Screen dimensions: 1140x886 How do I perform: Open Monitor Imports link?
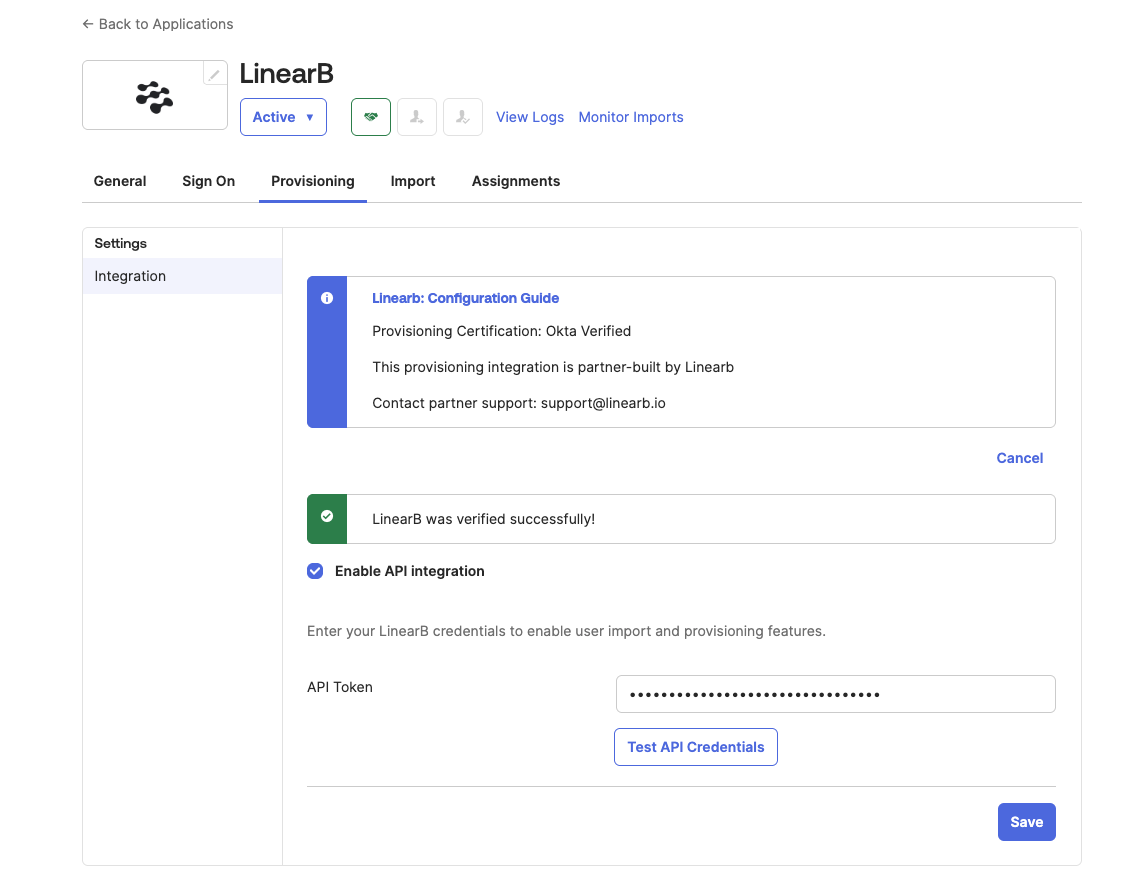[631, 117]
